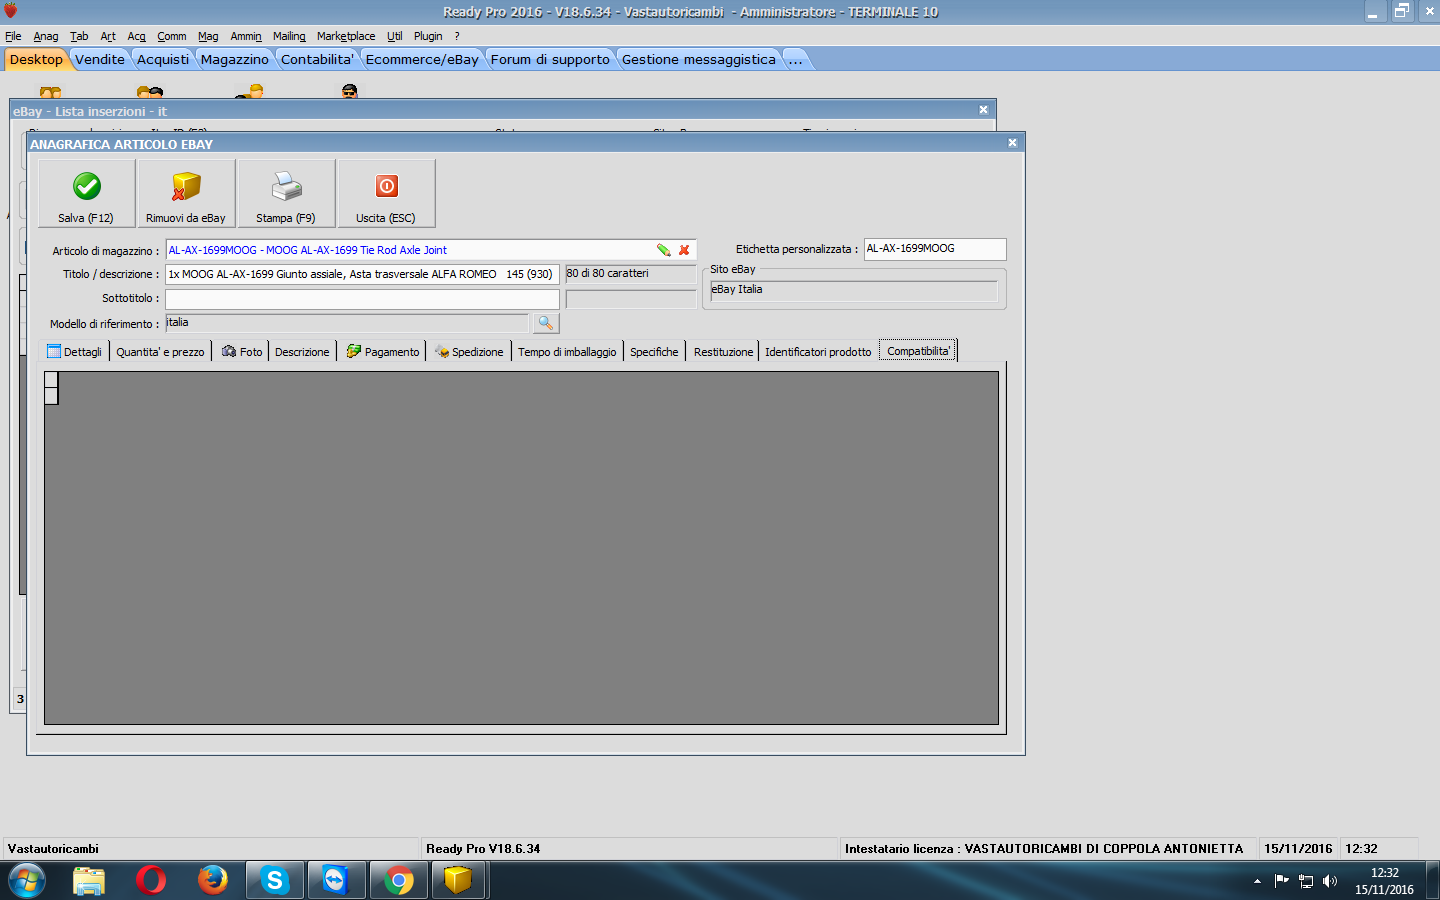
Task: Switch to the Magazzino main tab
Action: [x=235, y=59]
